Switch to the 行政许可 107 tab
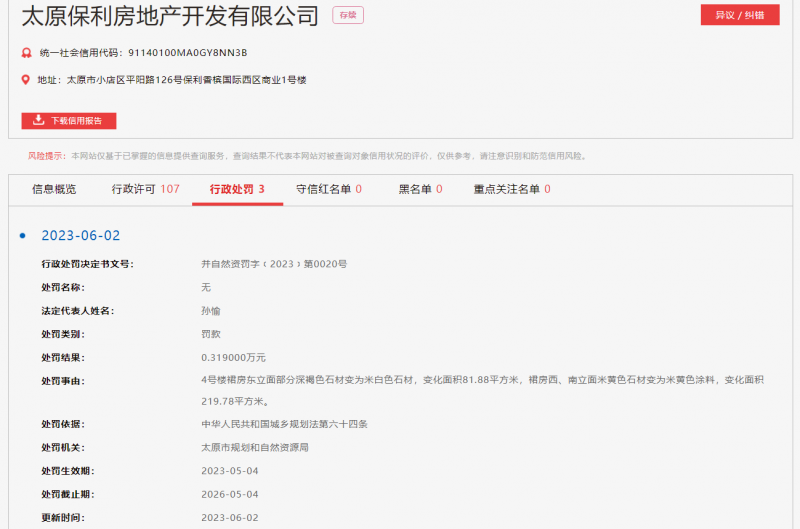The image size is (800, 529). (145, 189)
